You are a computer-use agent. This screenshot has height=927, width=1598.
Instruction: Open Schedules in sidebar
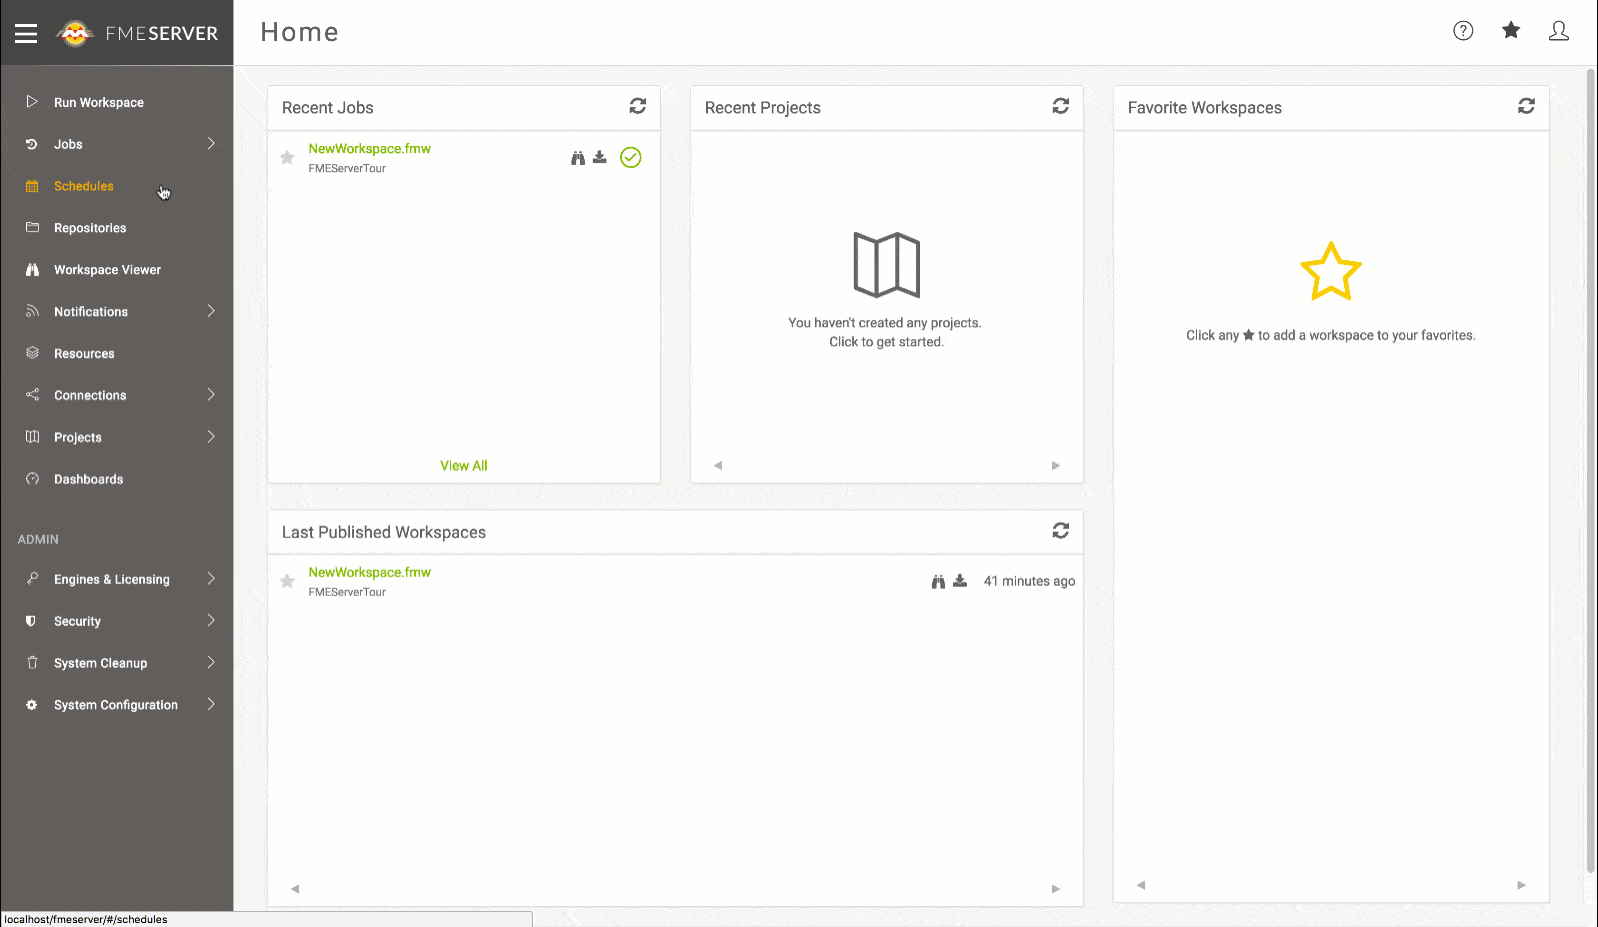[84, 186]
